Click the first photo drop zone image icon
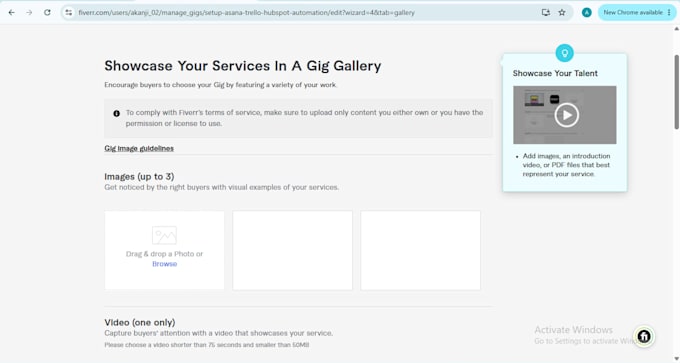The height and width of the screenshot is (363, 680). (x=164, y=235)
